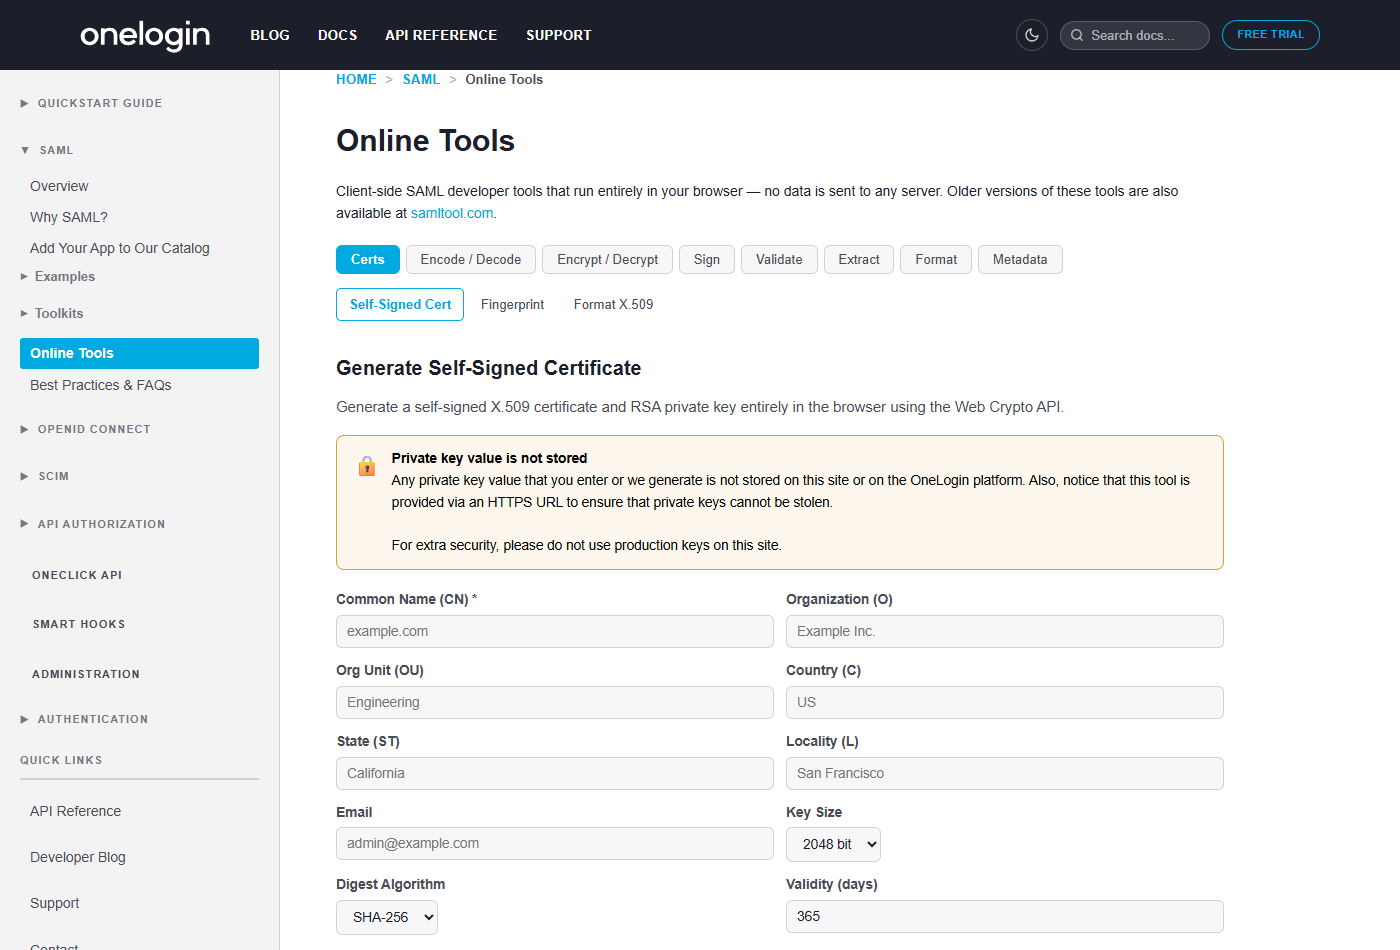Toggle dark mode moon icon

(x=1032, y=35)
